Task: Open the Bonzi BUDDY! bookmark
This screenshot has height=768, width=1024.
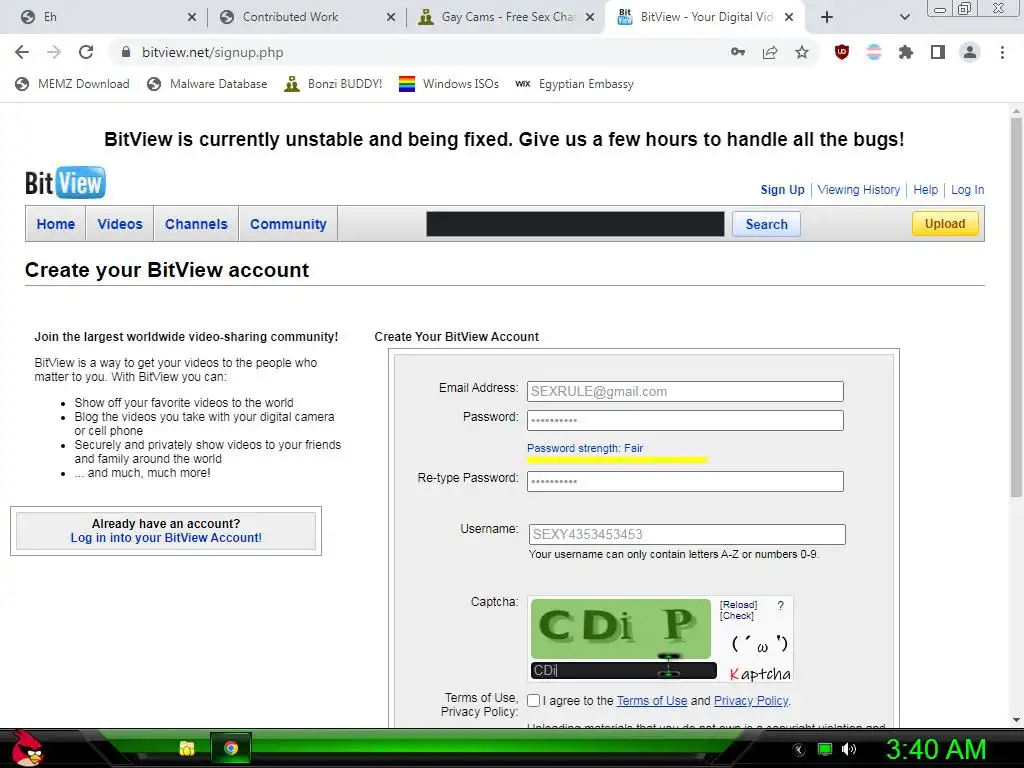Action: [x=333, y=84]
